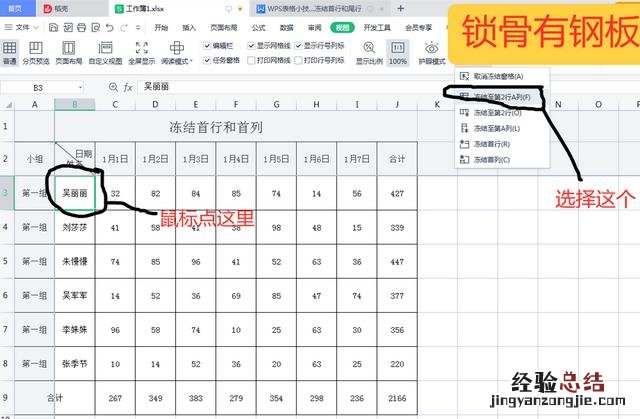Open the 开始 ribbon tab
Screen dimensions: 640x419
(x=161, y=27)
